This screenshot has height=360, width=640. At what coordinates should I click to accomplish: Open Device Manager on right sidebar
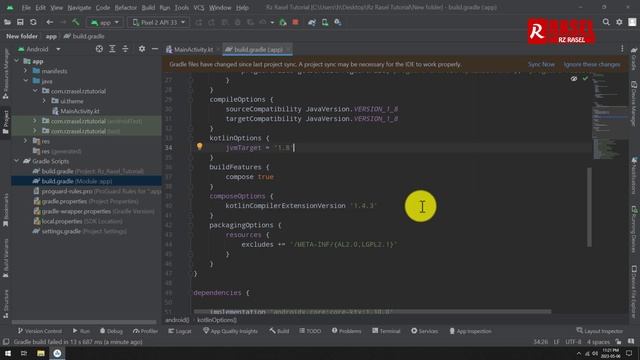click(x=634, y=104)
